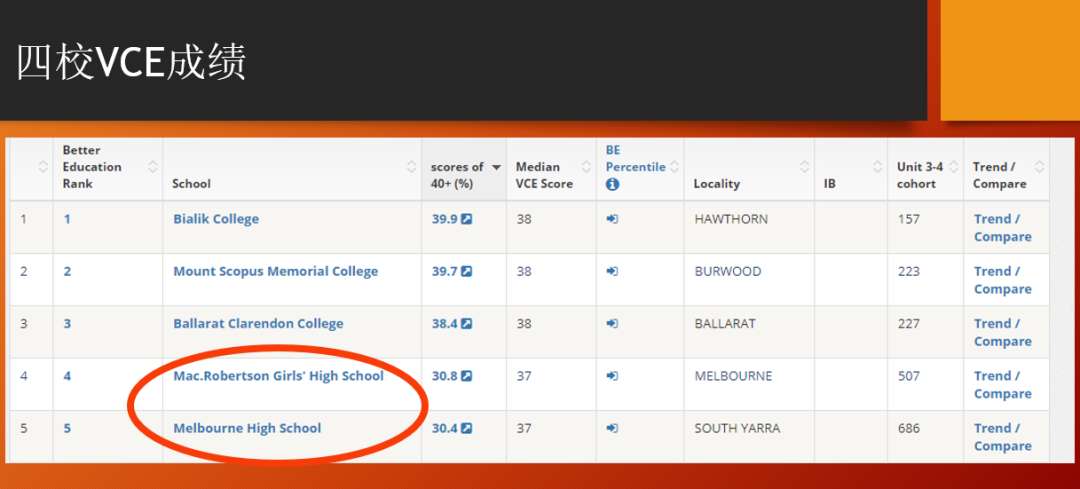Image resolution: width=1080 pixels, height=489 pixels.
Task: Click rank link 3 for Ballarat Clarendon
Action: tap(68, 324)
